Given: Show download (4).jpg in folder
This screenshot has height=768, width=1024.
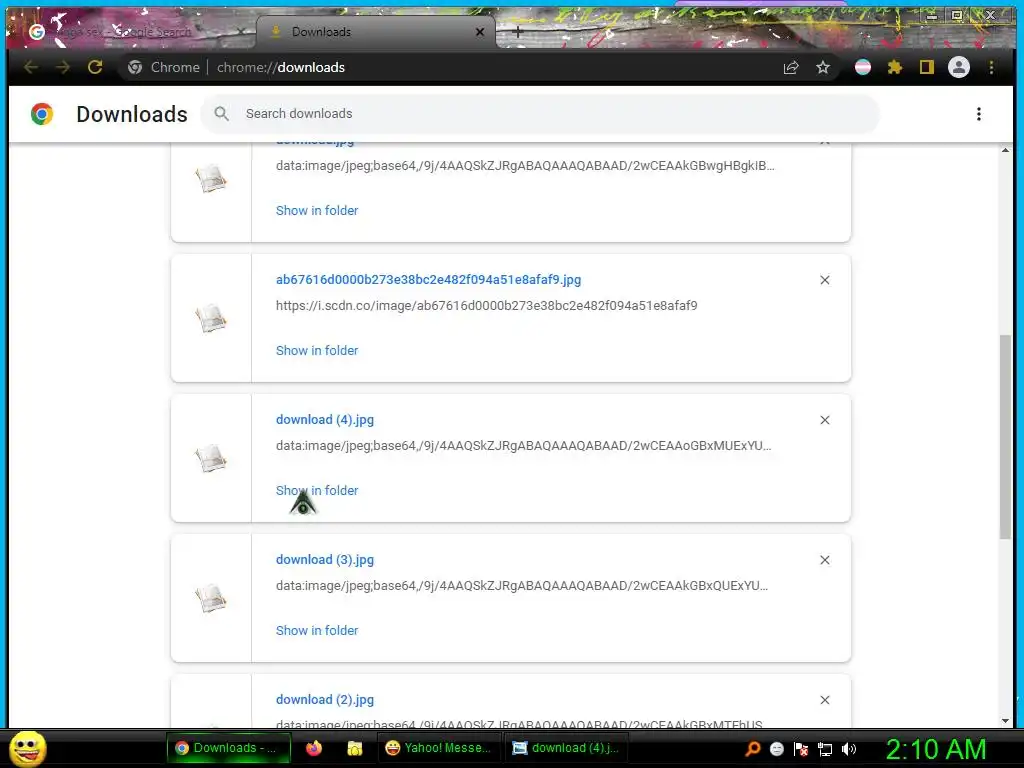Looking at the screenshot, I should [x=317, y=490].
